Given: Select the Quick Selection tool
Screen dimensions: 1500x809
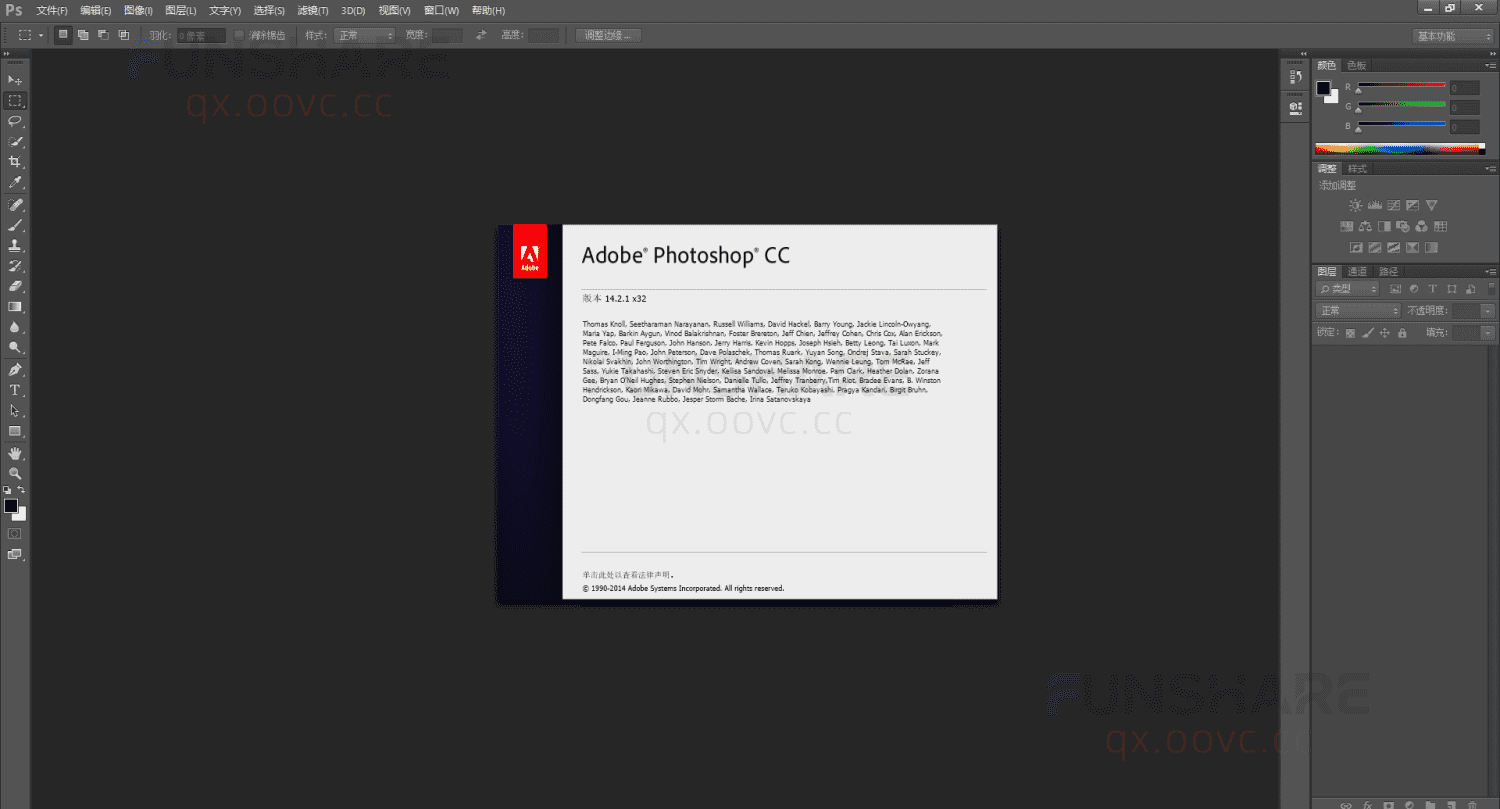Looking at the screenshot, I should (x=15, y=142).
